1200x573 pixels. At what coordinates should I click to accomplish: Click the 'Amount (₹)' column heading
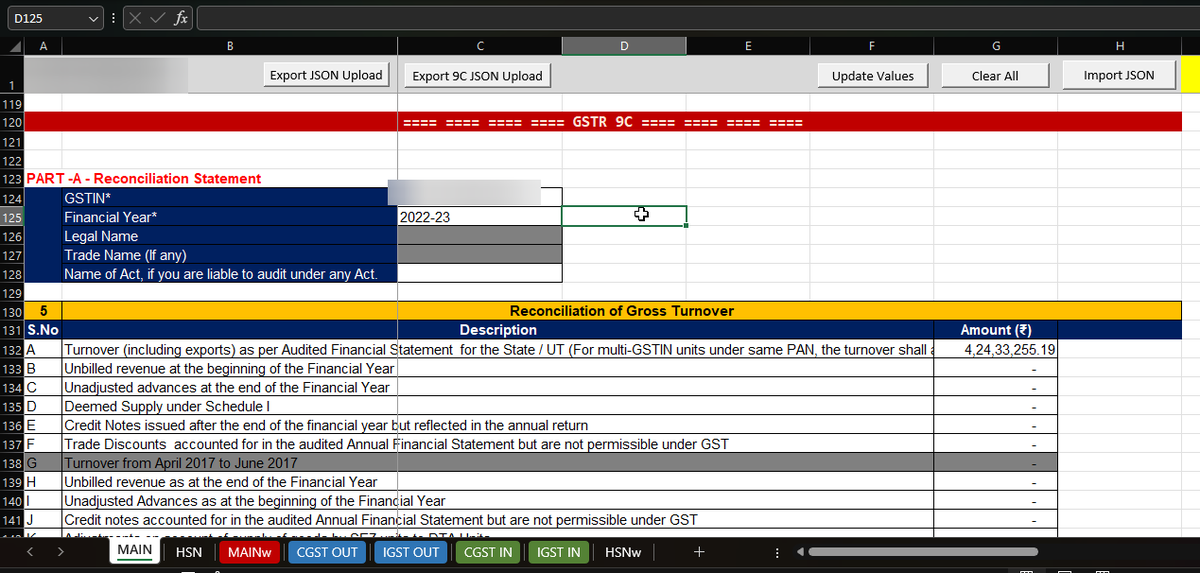click(x=995, y=330)
